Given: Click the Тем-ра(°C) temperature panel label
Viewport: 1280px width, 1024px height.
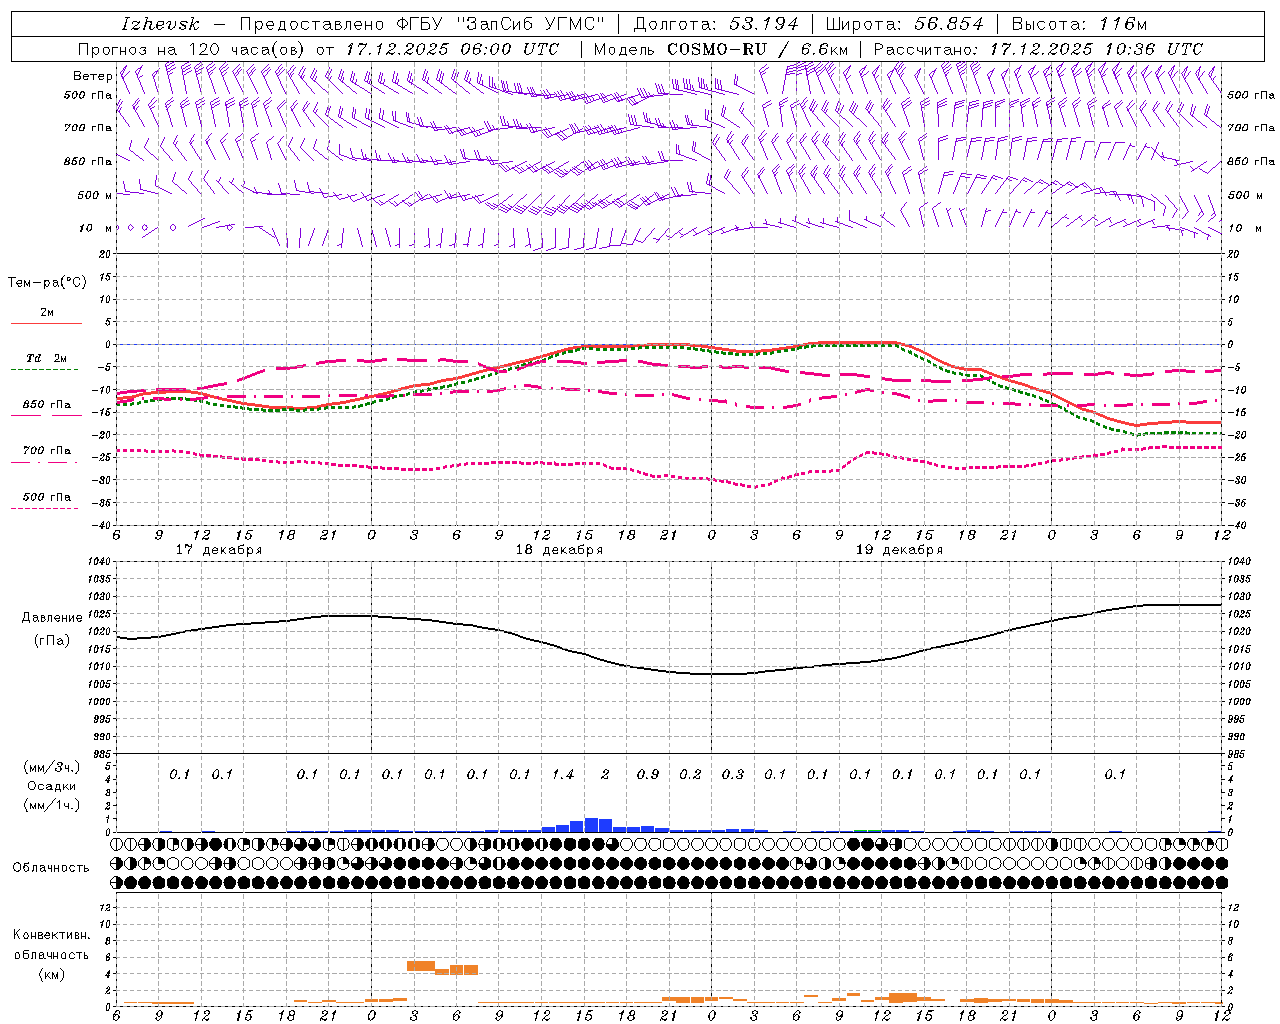Looking at the screenshot, I should coord(47,283).
